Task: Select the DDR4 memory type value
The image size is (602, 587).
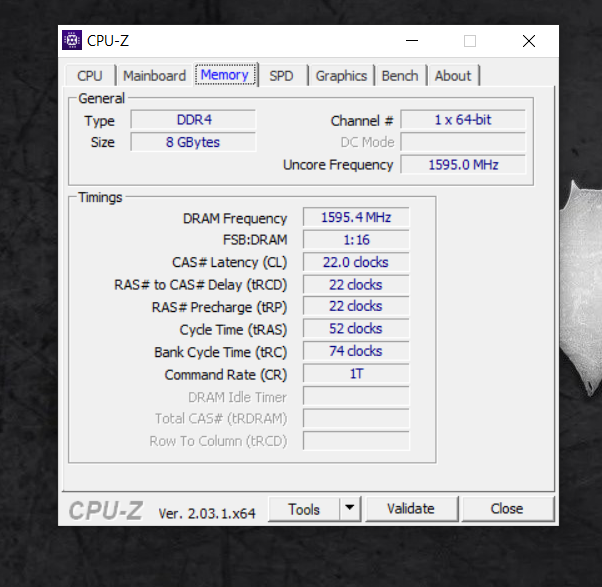Action: pos(193,120)
